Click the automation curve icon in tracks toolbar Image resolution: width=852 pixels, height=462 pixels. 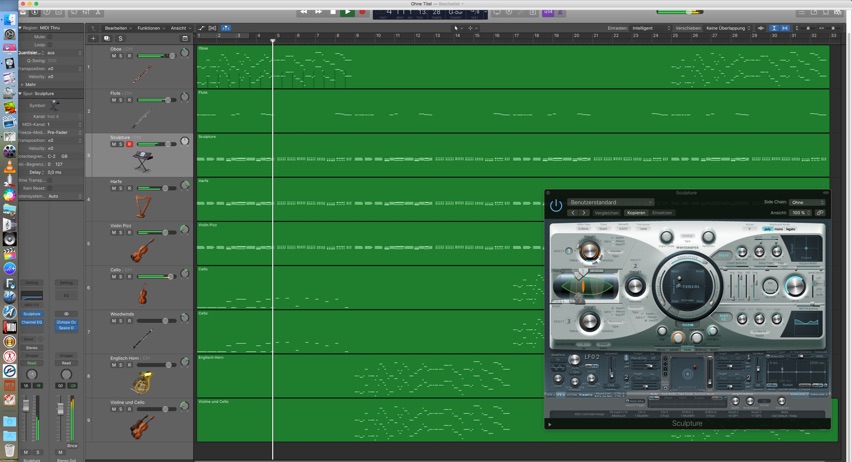[202, 28]
